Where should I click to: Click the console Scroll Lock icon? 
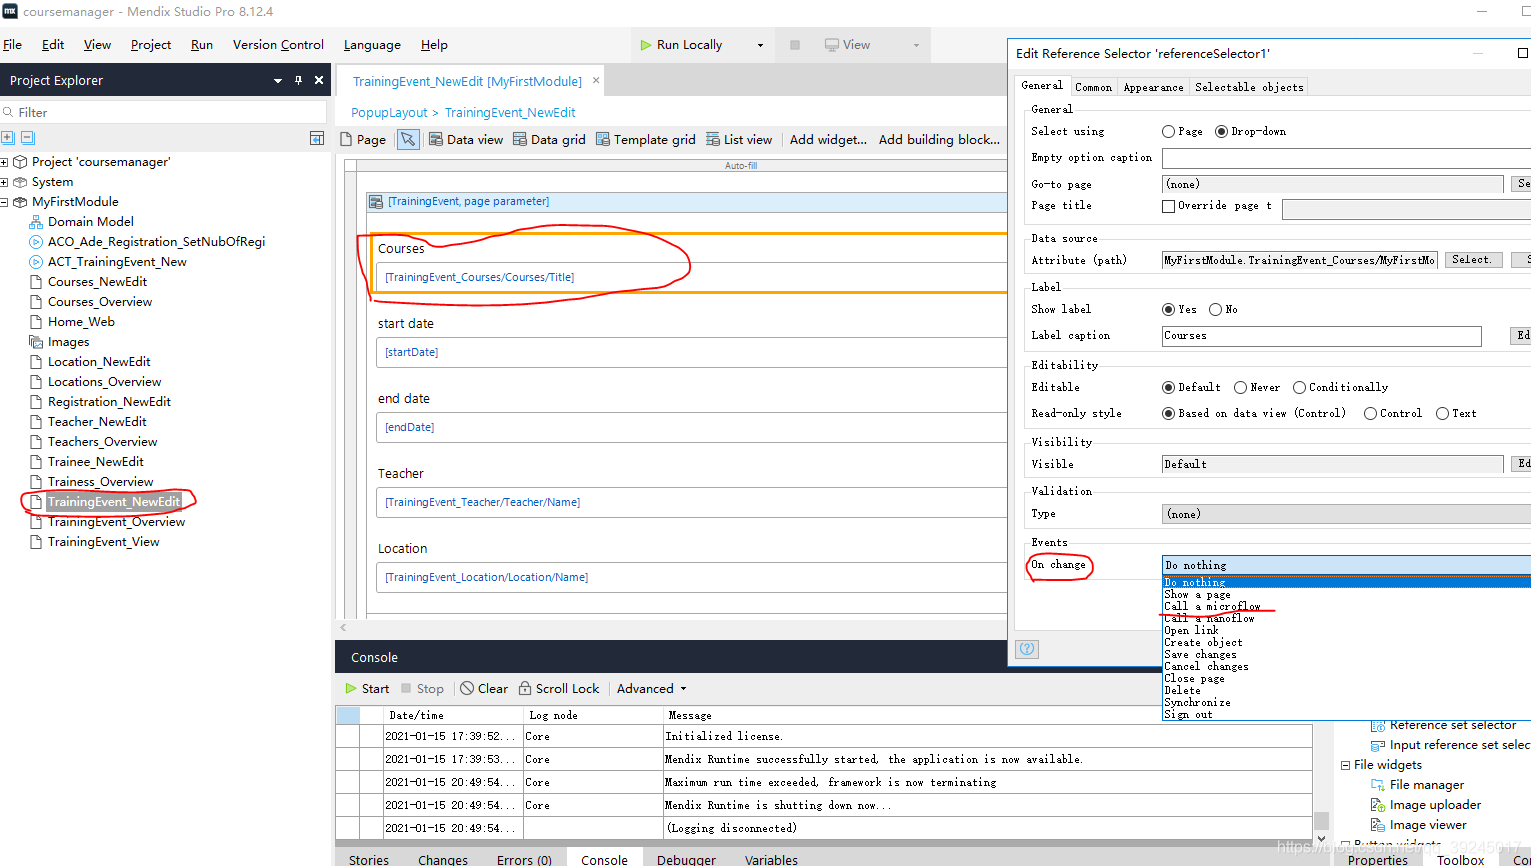click(525, 689)
